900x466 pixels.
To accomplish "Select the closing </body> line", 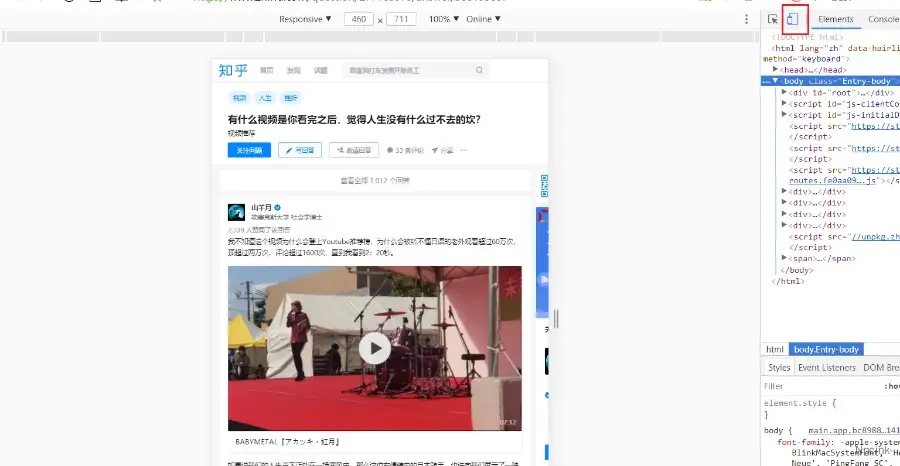I will (797, 270).
